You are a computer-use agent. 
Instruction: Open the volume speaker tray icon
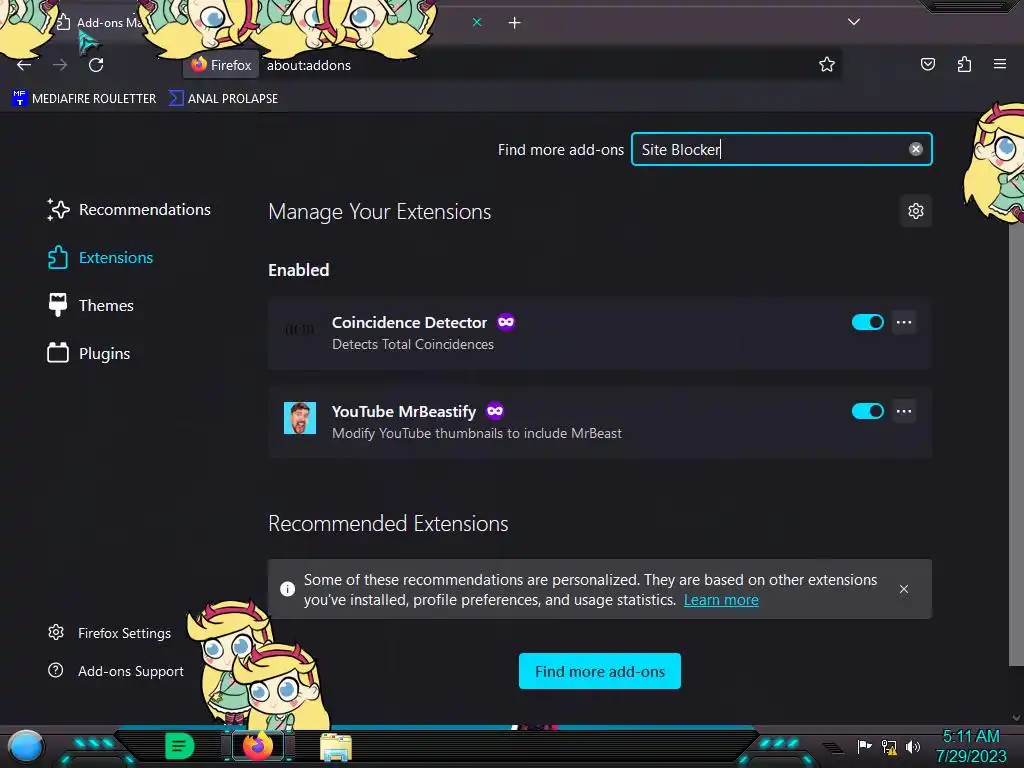coord(912,746)
